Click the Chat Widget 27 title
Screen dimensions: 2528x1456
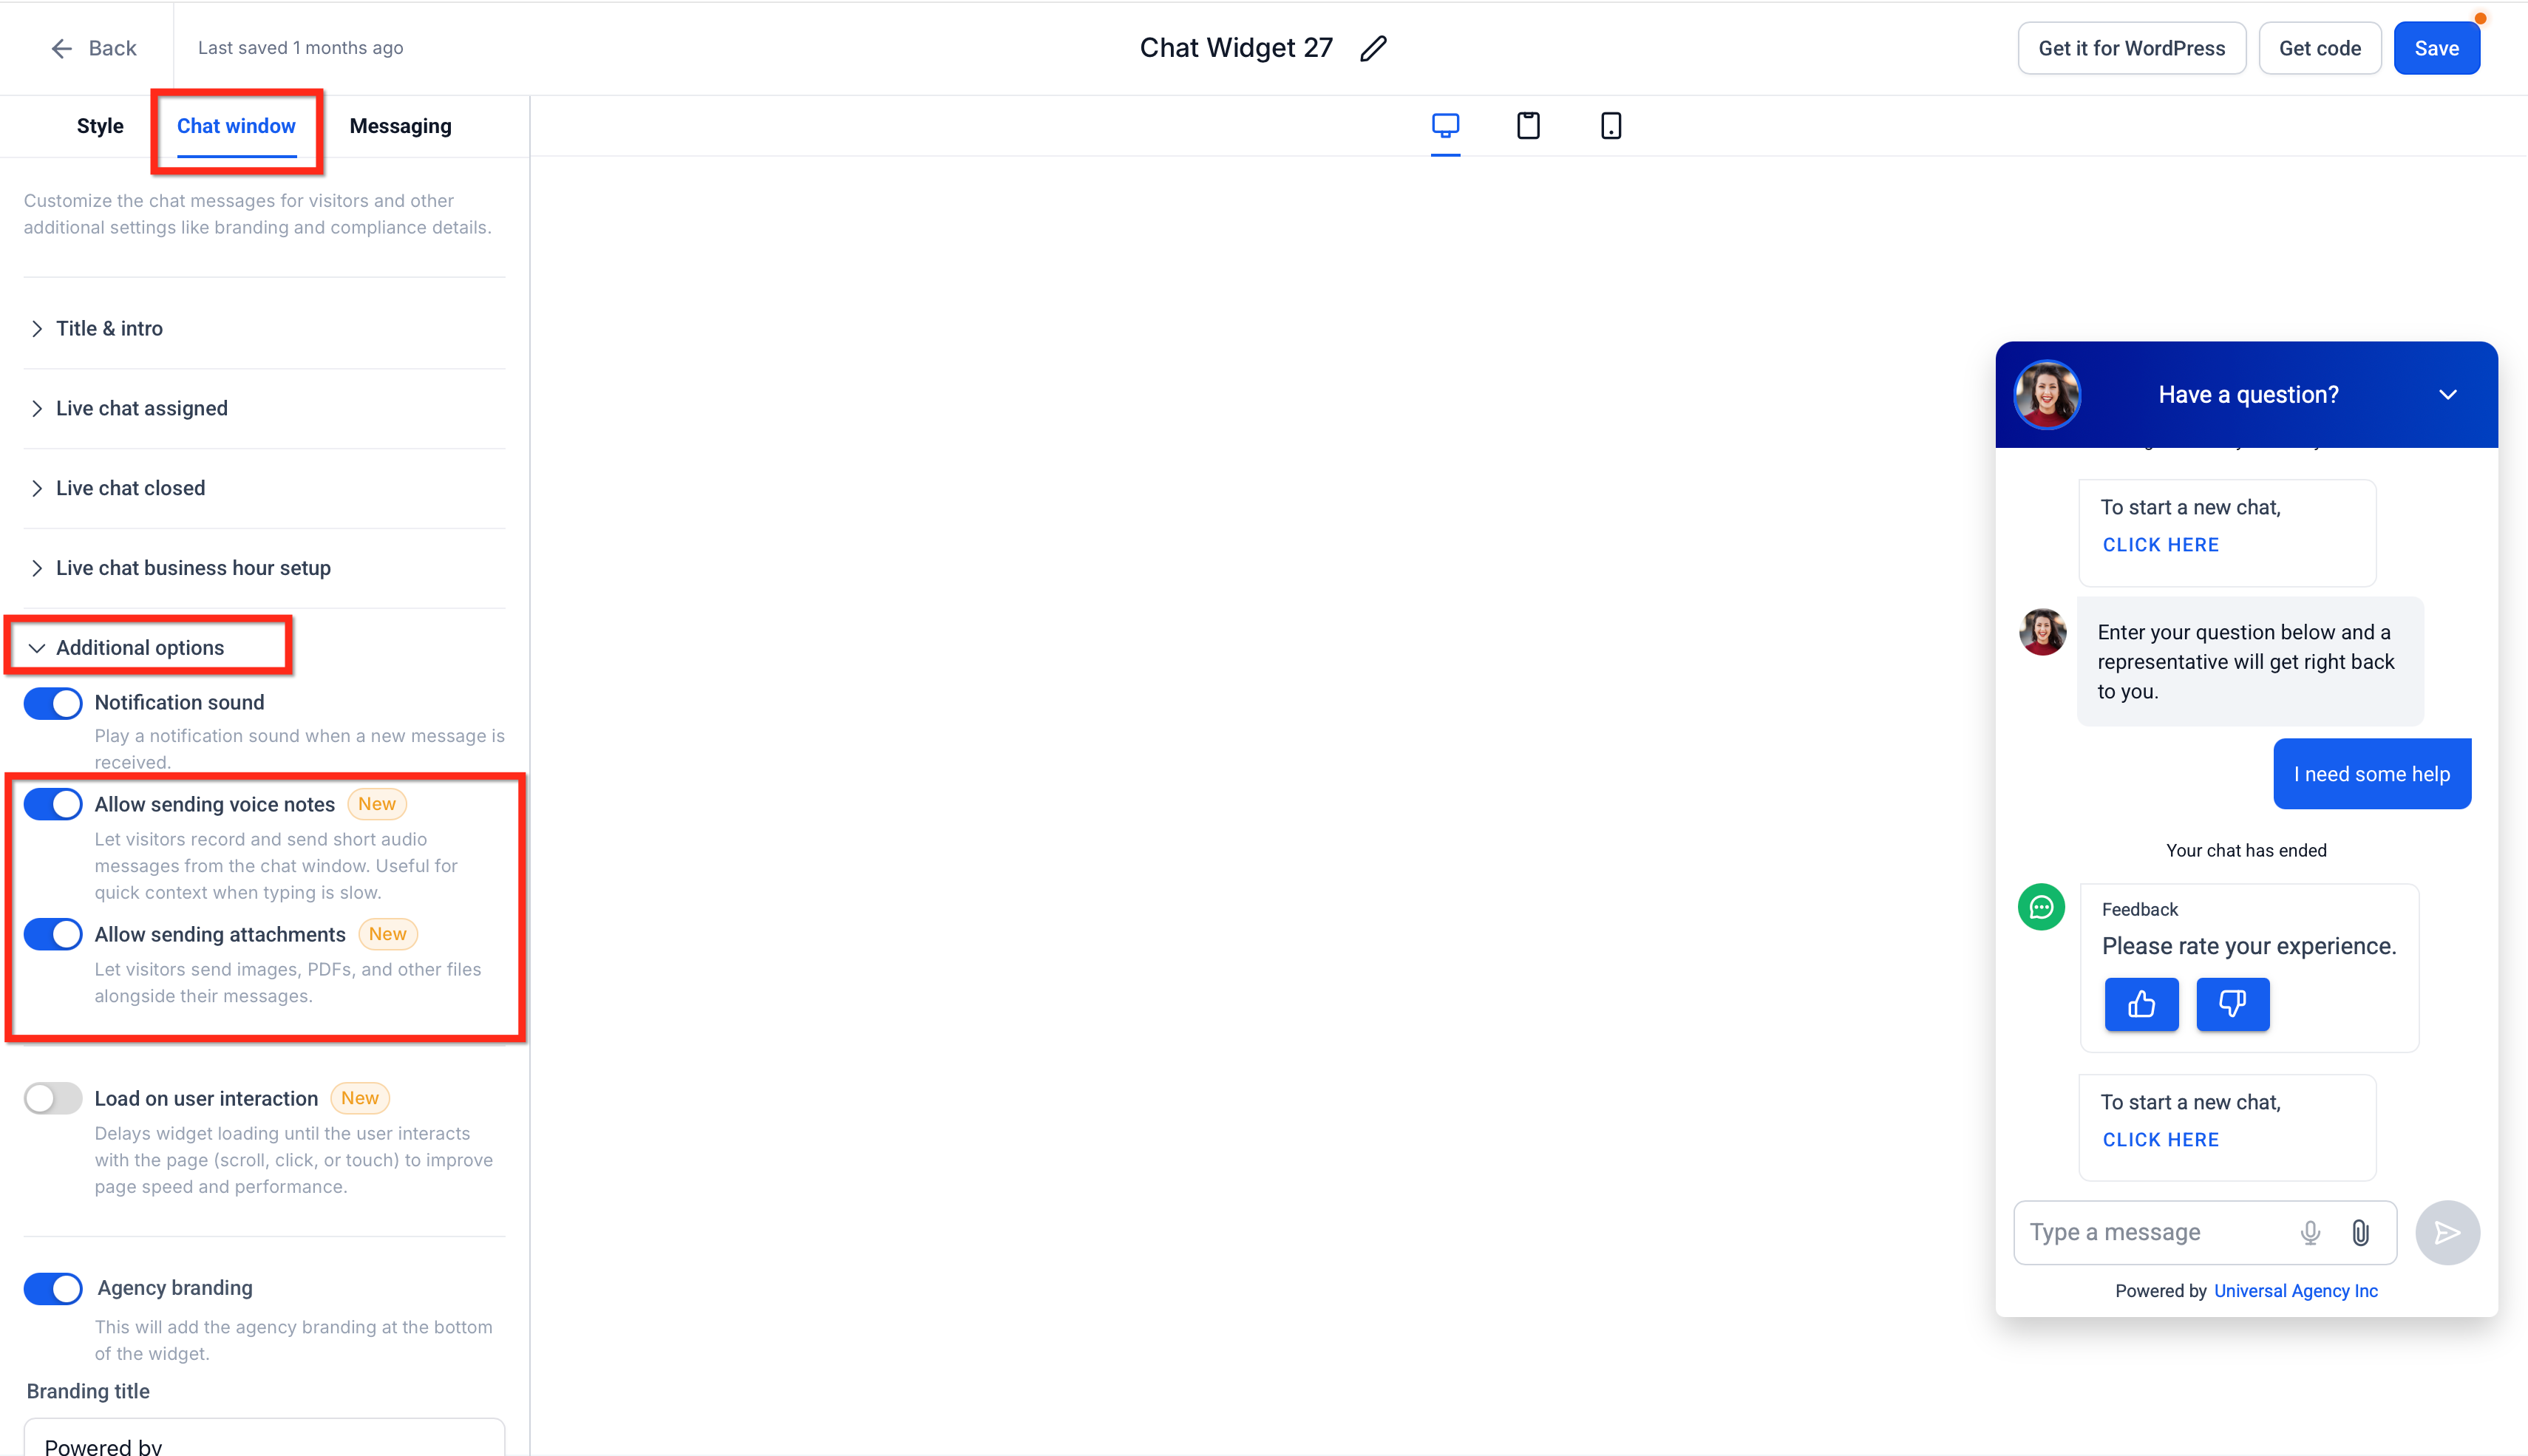click(1236, 48)
